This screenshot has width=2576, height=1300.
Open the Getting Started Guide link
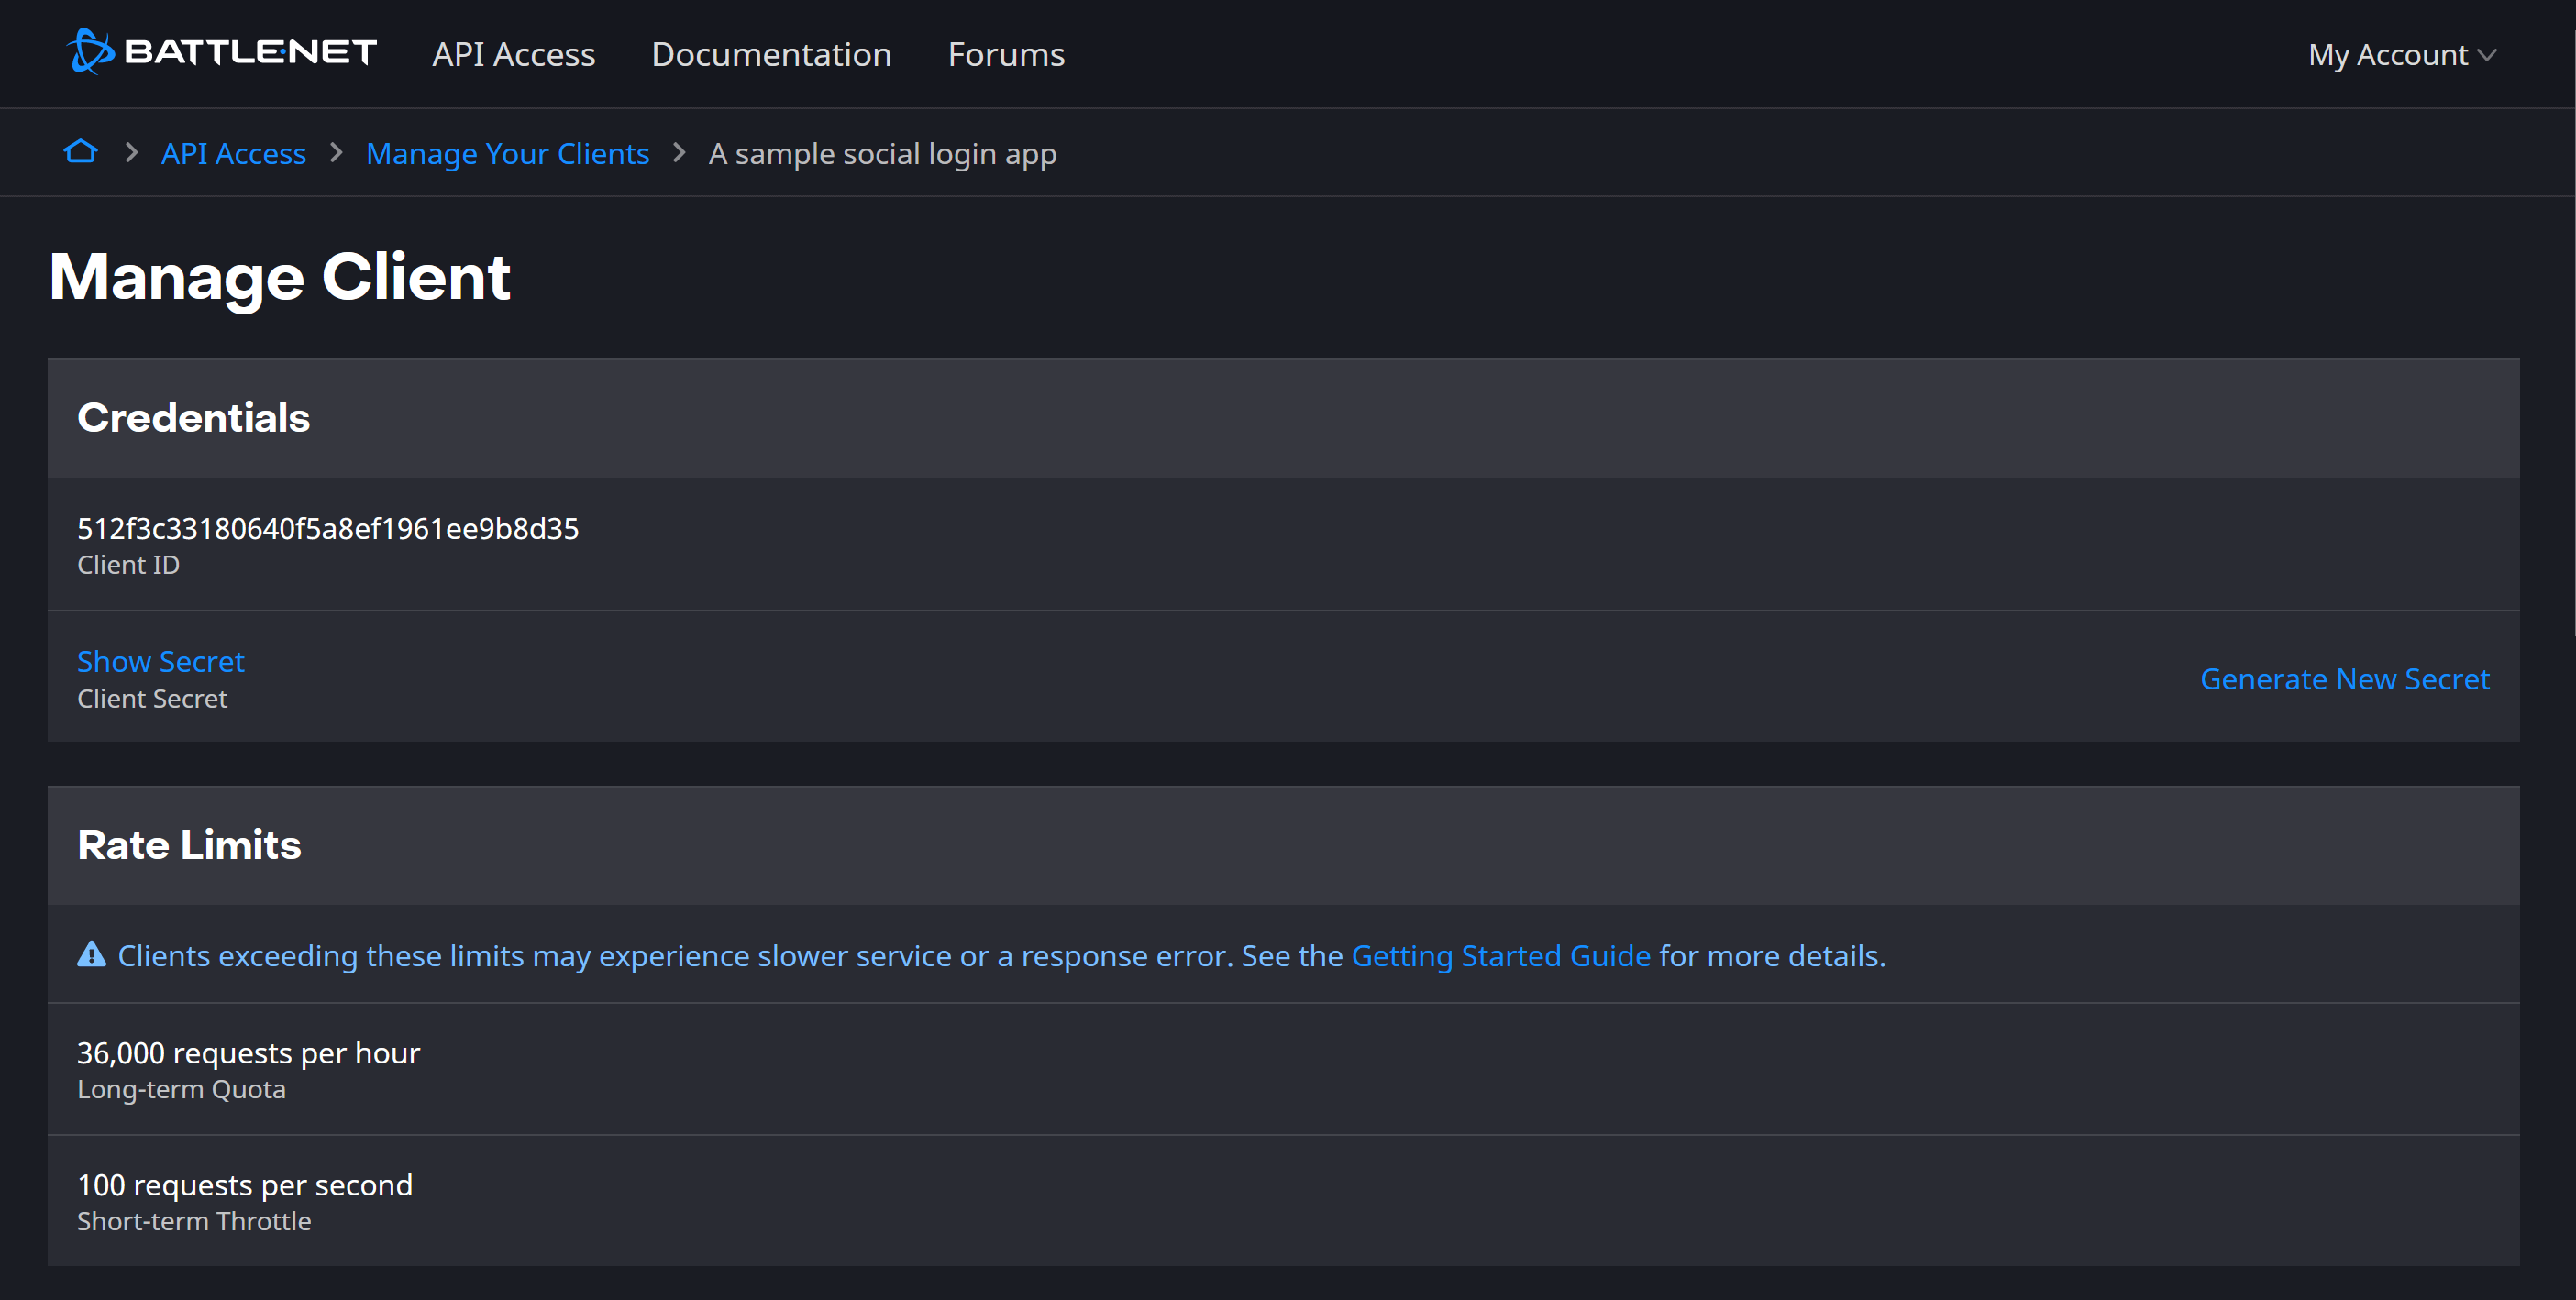coord(1500,956)
